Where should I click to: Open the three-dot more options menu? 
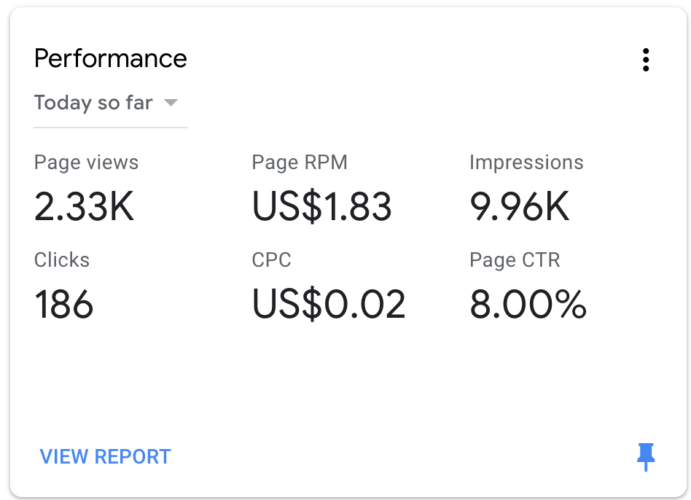(646, 59)
